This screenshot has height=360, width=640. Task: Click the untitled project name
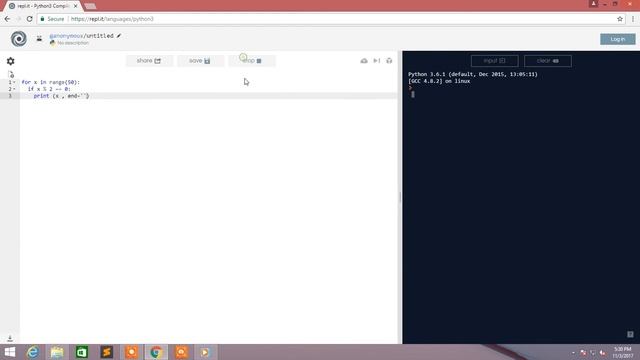coord(99,36)
